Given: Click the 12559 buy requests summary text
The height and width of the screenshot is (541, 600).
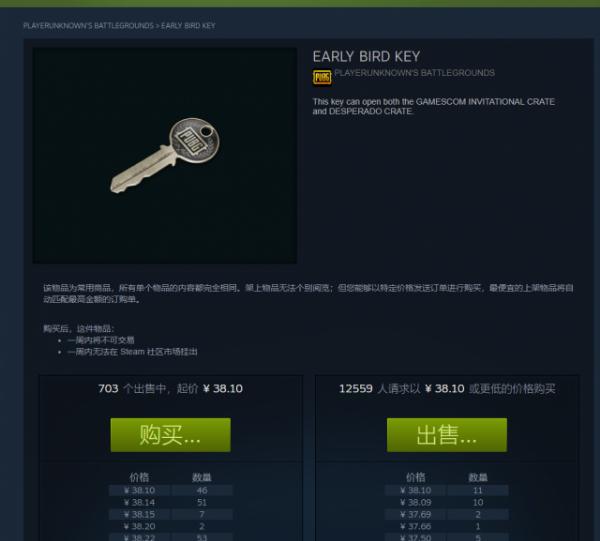Looking at the screenshot, I should (447, 389).
